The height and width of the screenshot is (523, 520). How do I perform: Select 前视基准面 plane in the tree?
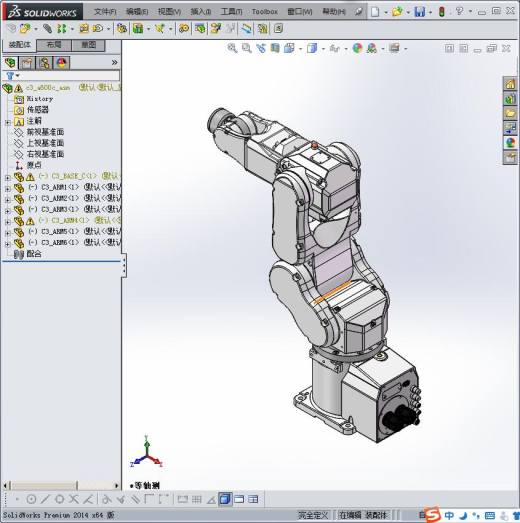click(x=45, y=132)
